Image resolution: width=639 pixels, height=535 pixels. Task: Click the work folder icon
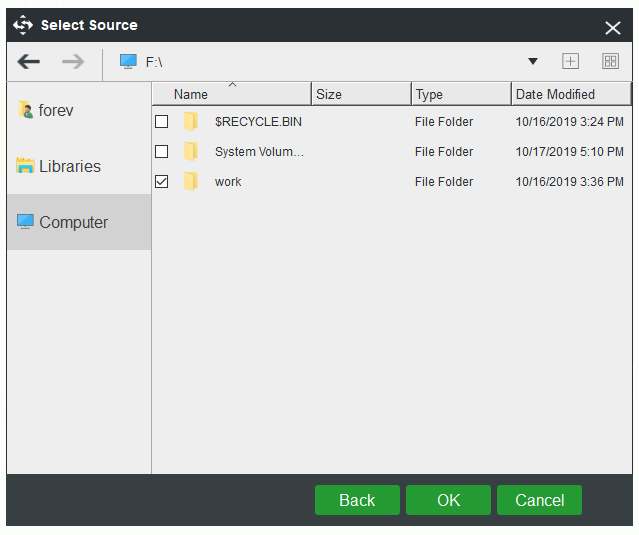(x=190, y=182)
